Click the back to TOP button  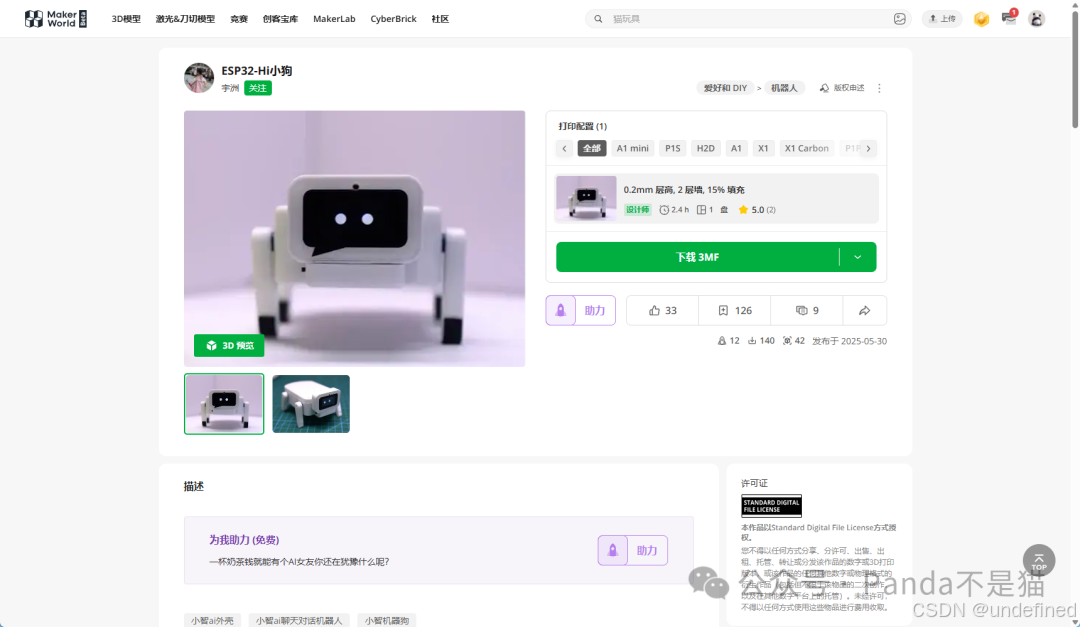1039,561
